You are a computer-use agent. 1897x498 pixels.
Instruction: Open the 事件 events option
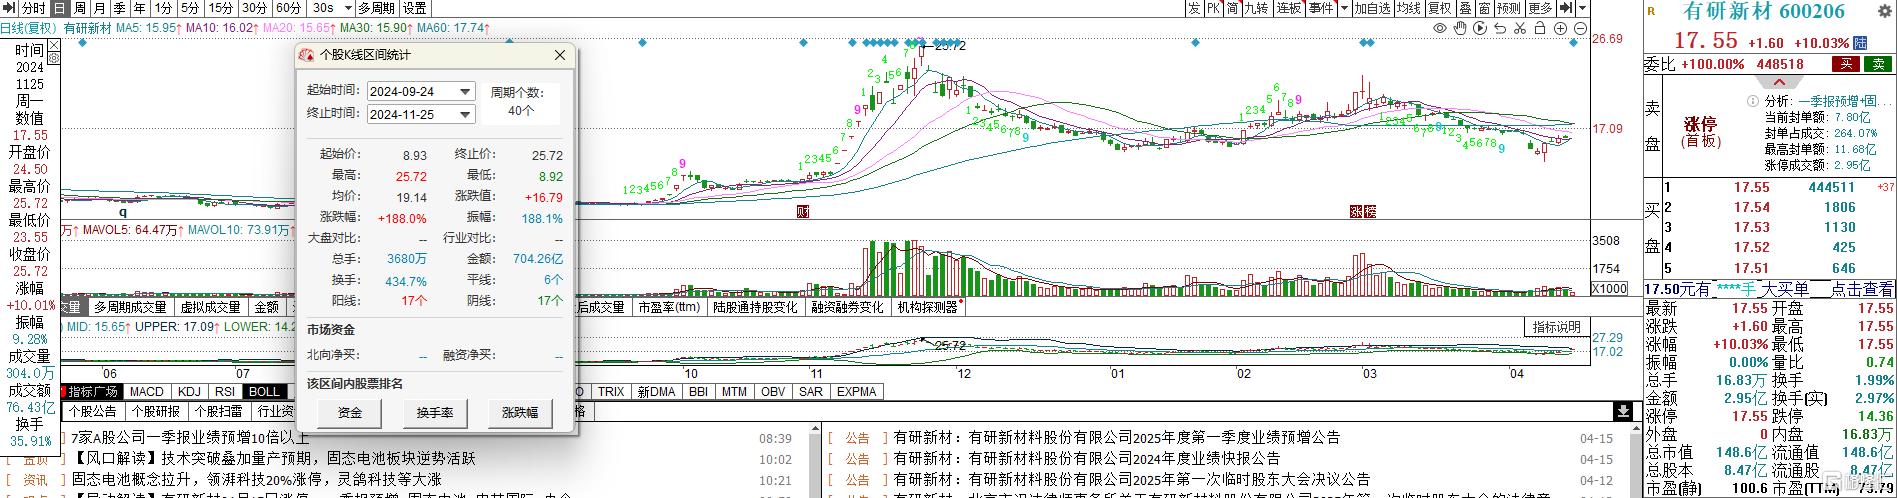coord(1321,8)
